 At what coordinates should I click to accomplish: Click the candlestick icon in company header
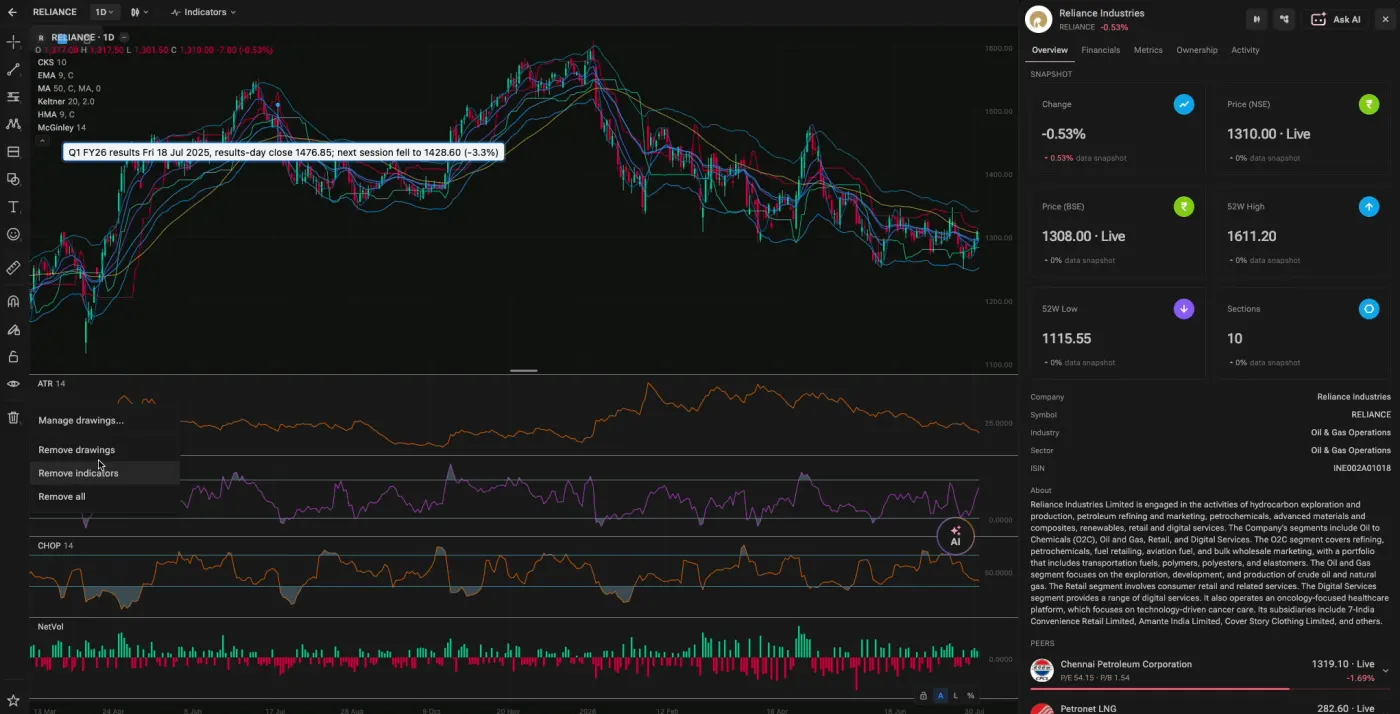click(1257, 19)
